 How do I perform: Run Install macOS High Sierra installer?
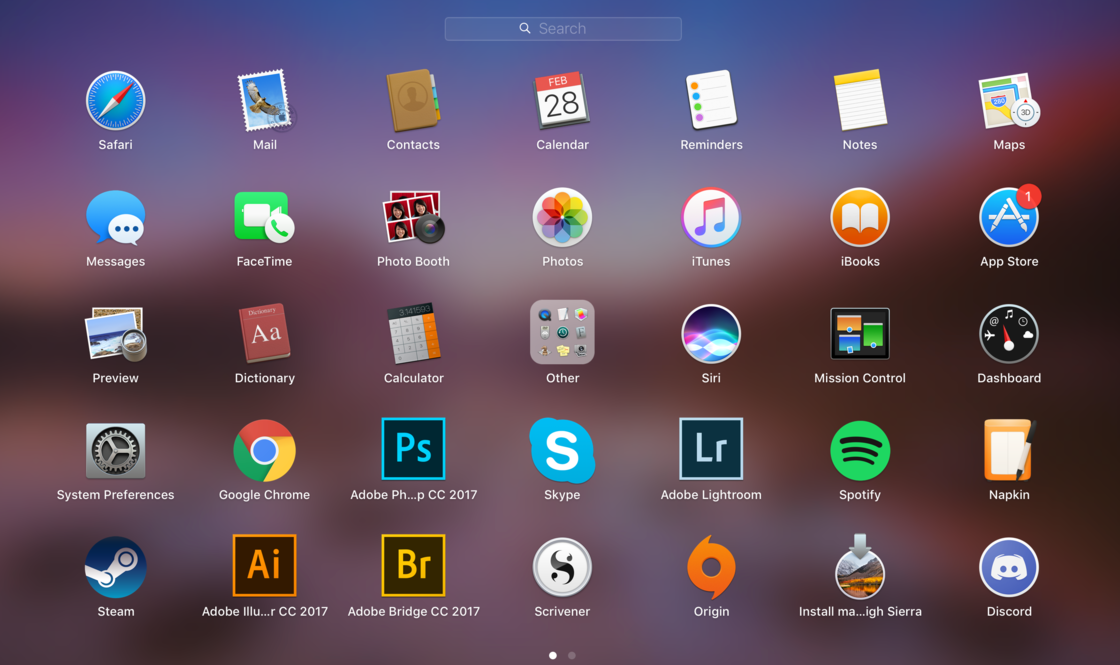point(860,567)
